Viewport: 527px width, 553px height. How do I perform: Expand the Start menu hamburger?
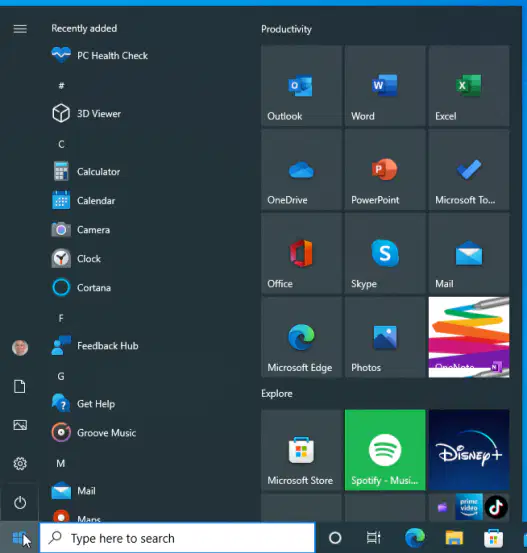pos(20,29)
